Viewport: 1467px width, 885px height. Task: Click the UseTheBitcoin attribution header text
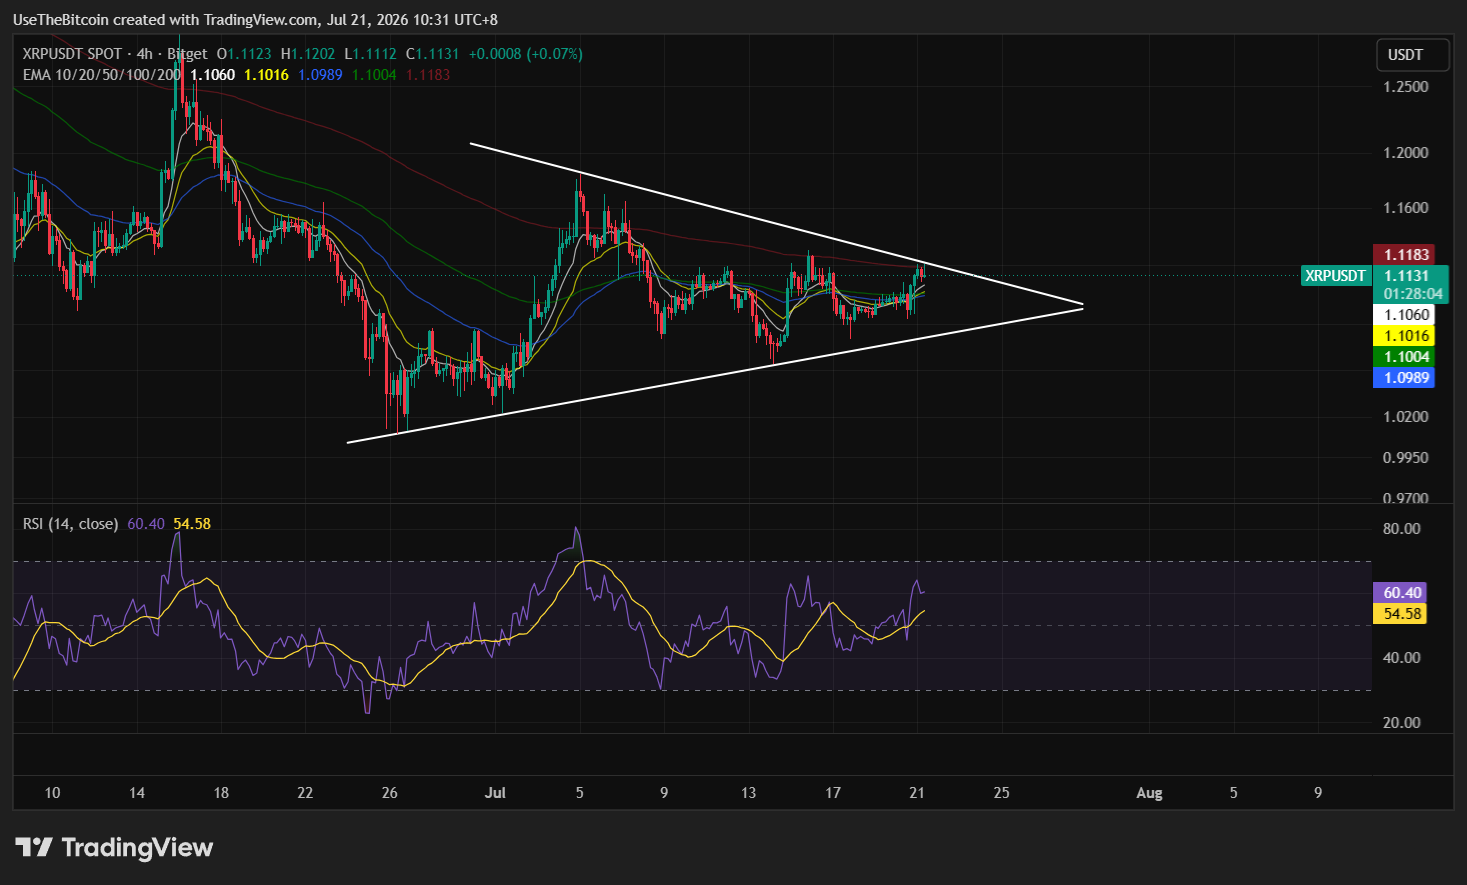point(255,20)
